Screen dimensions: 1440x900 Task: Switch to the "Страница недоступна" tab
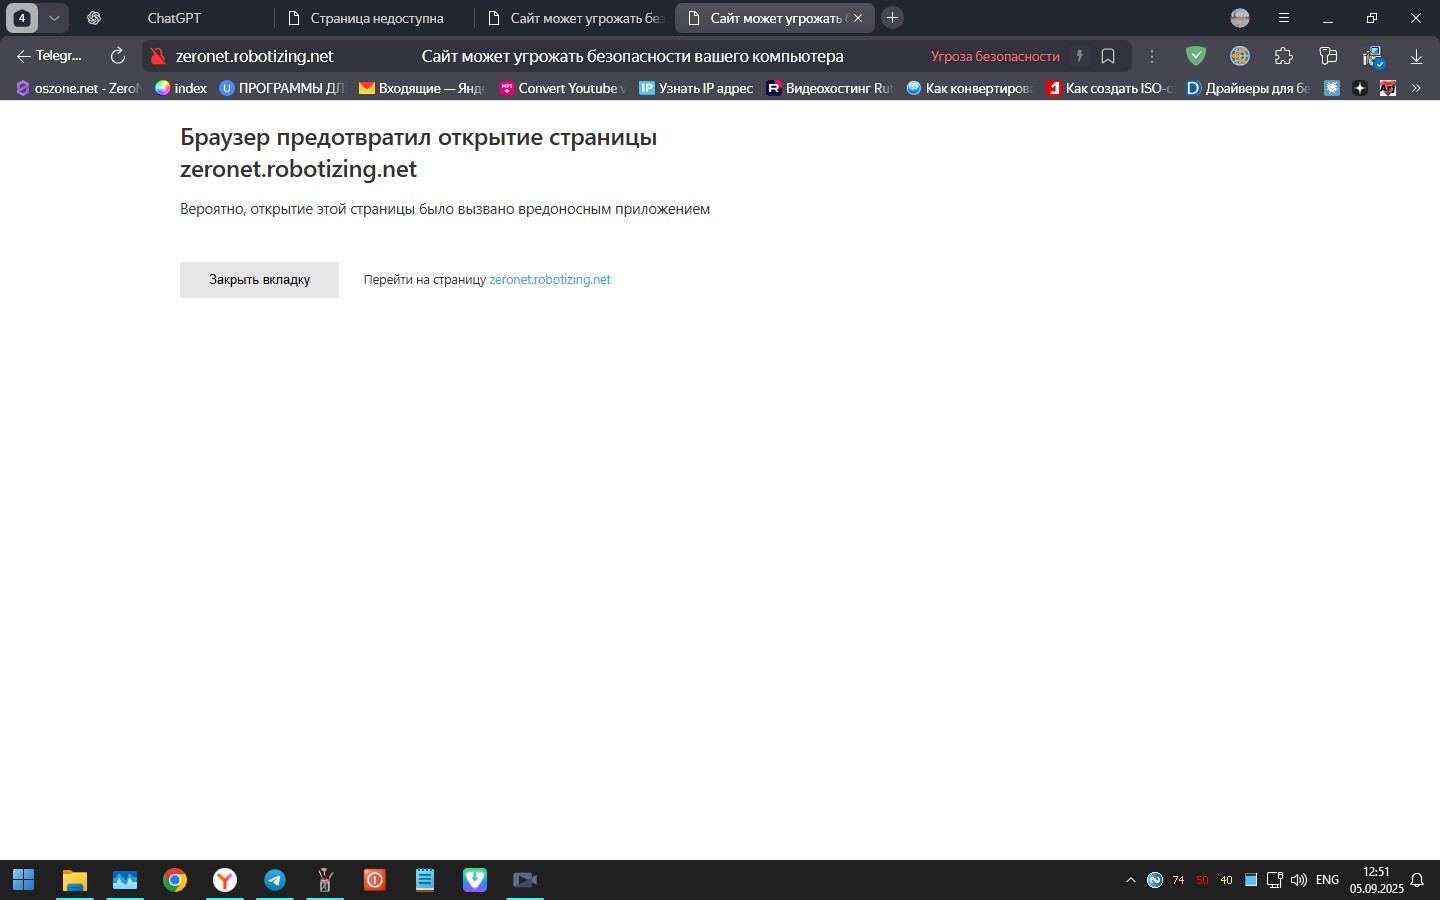[375, 18]
